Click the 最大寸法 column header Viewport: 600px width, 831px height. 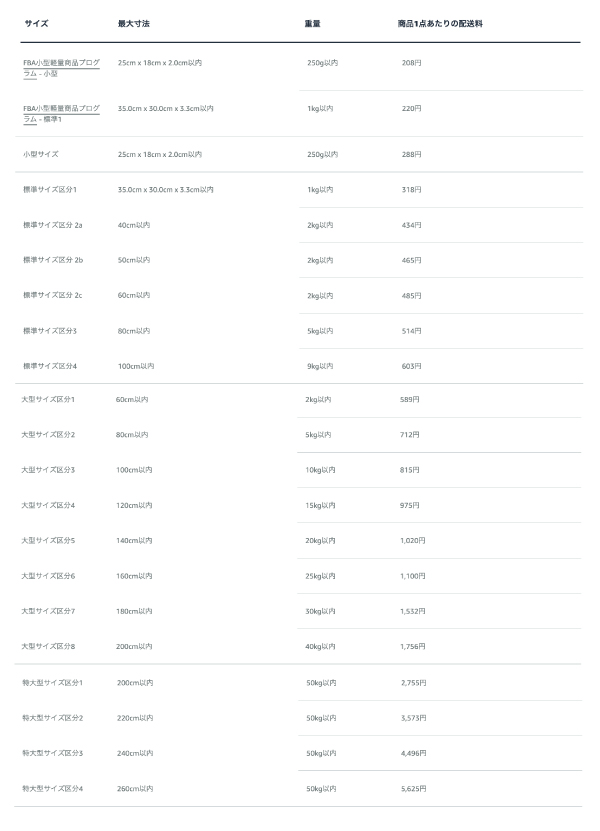point(134,23)
